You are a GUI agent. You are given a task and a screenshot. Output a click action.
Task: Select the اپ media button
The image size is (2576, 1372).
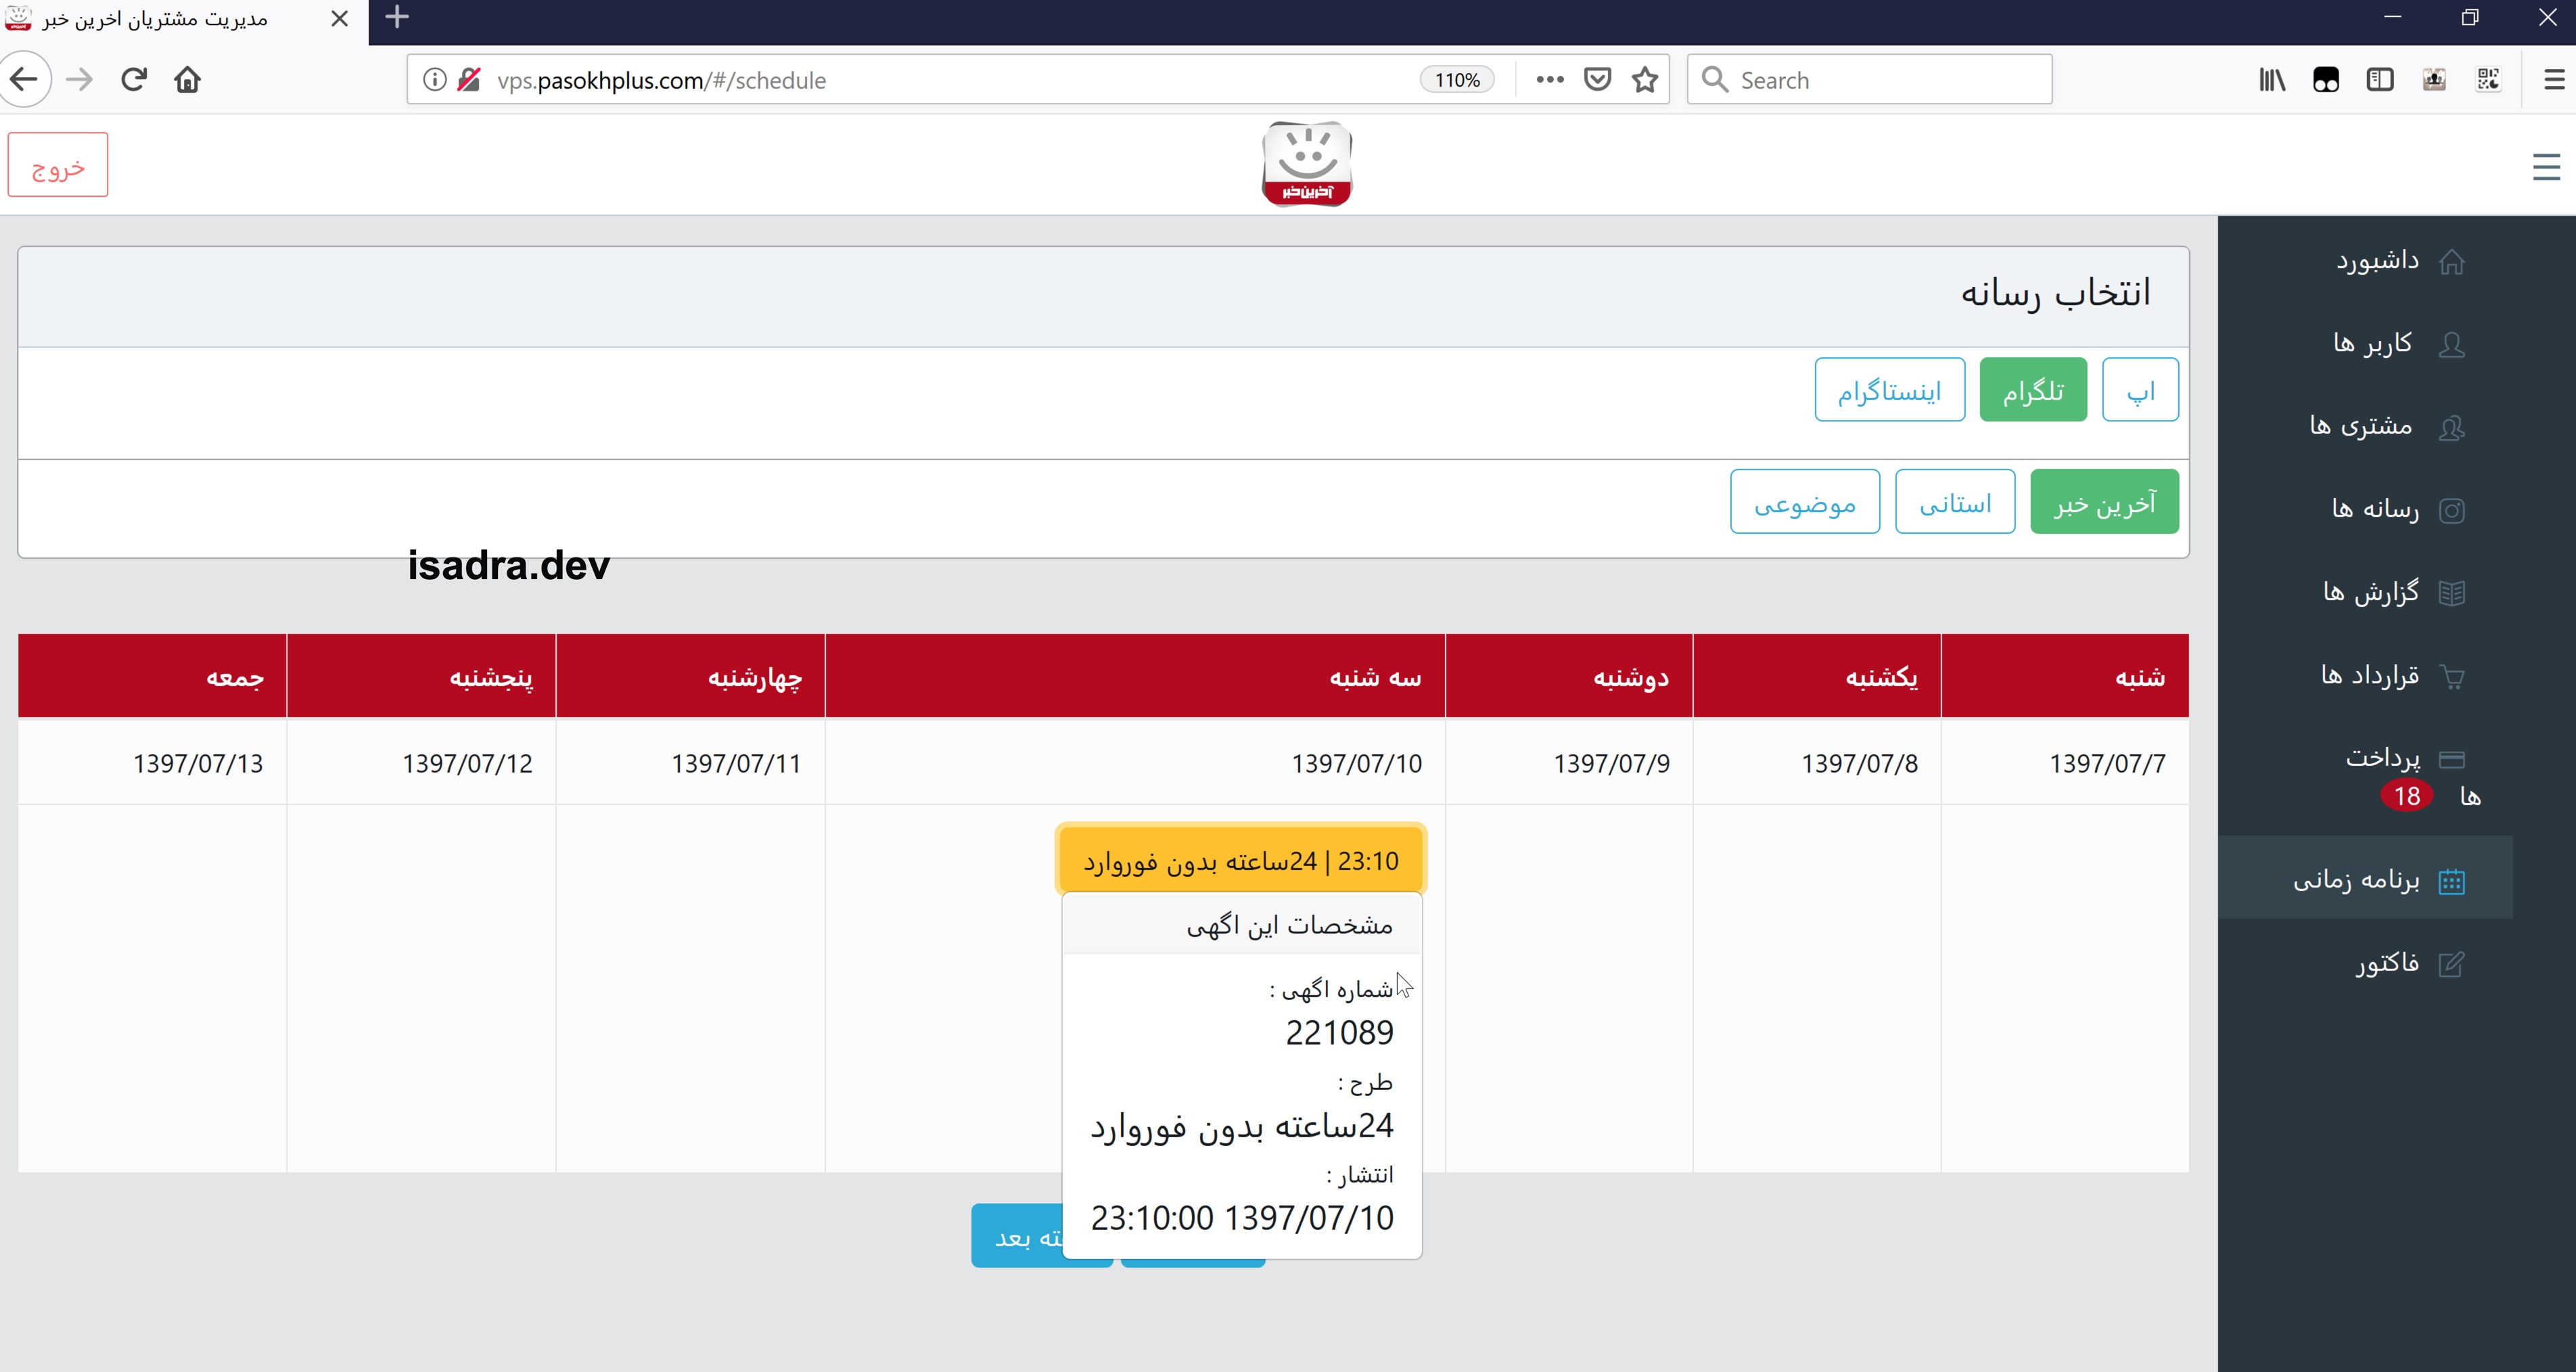(2140, 390)
